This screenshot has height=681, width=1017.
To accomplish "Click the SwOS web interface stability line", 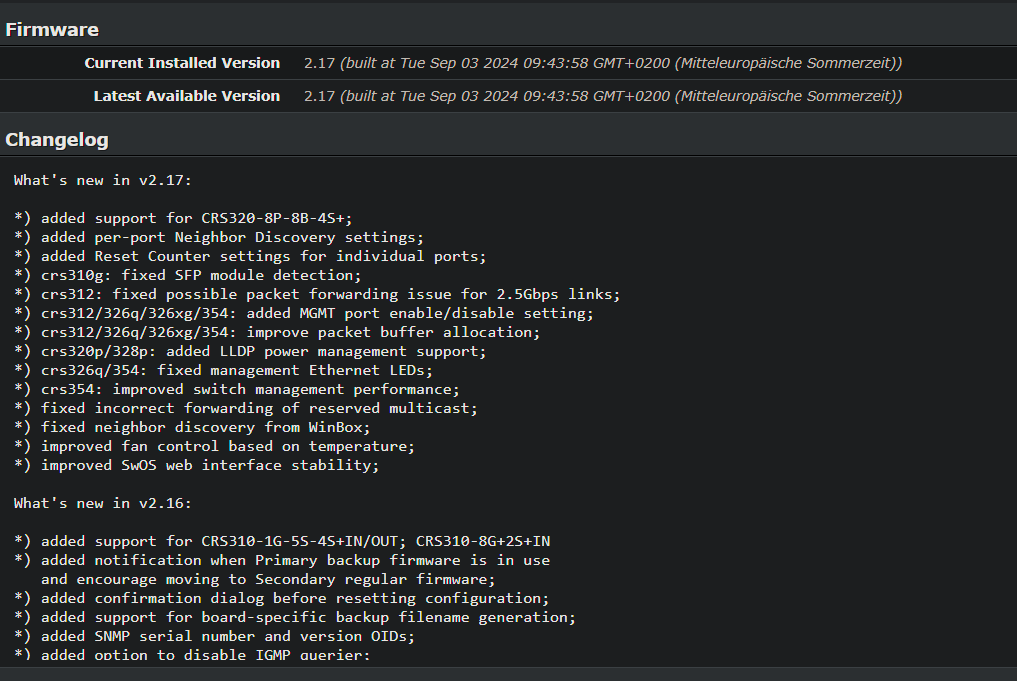I will tap(197, 466).
